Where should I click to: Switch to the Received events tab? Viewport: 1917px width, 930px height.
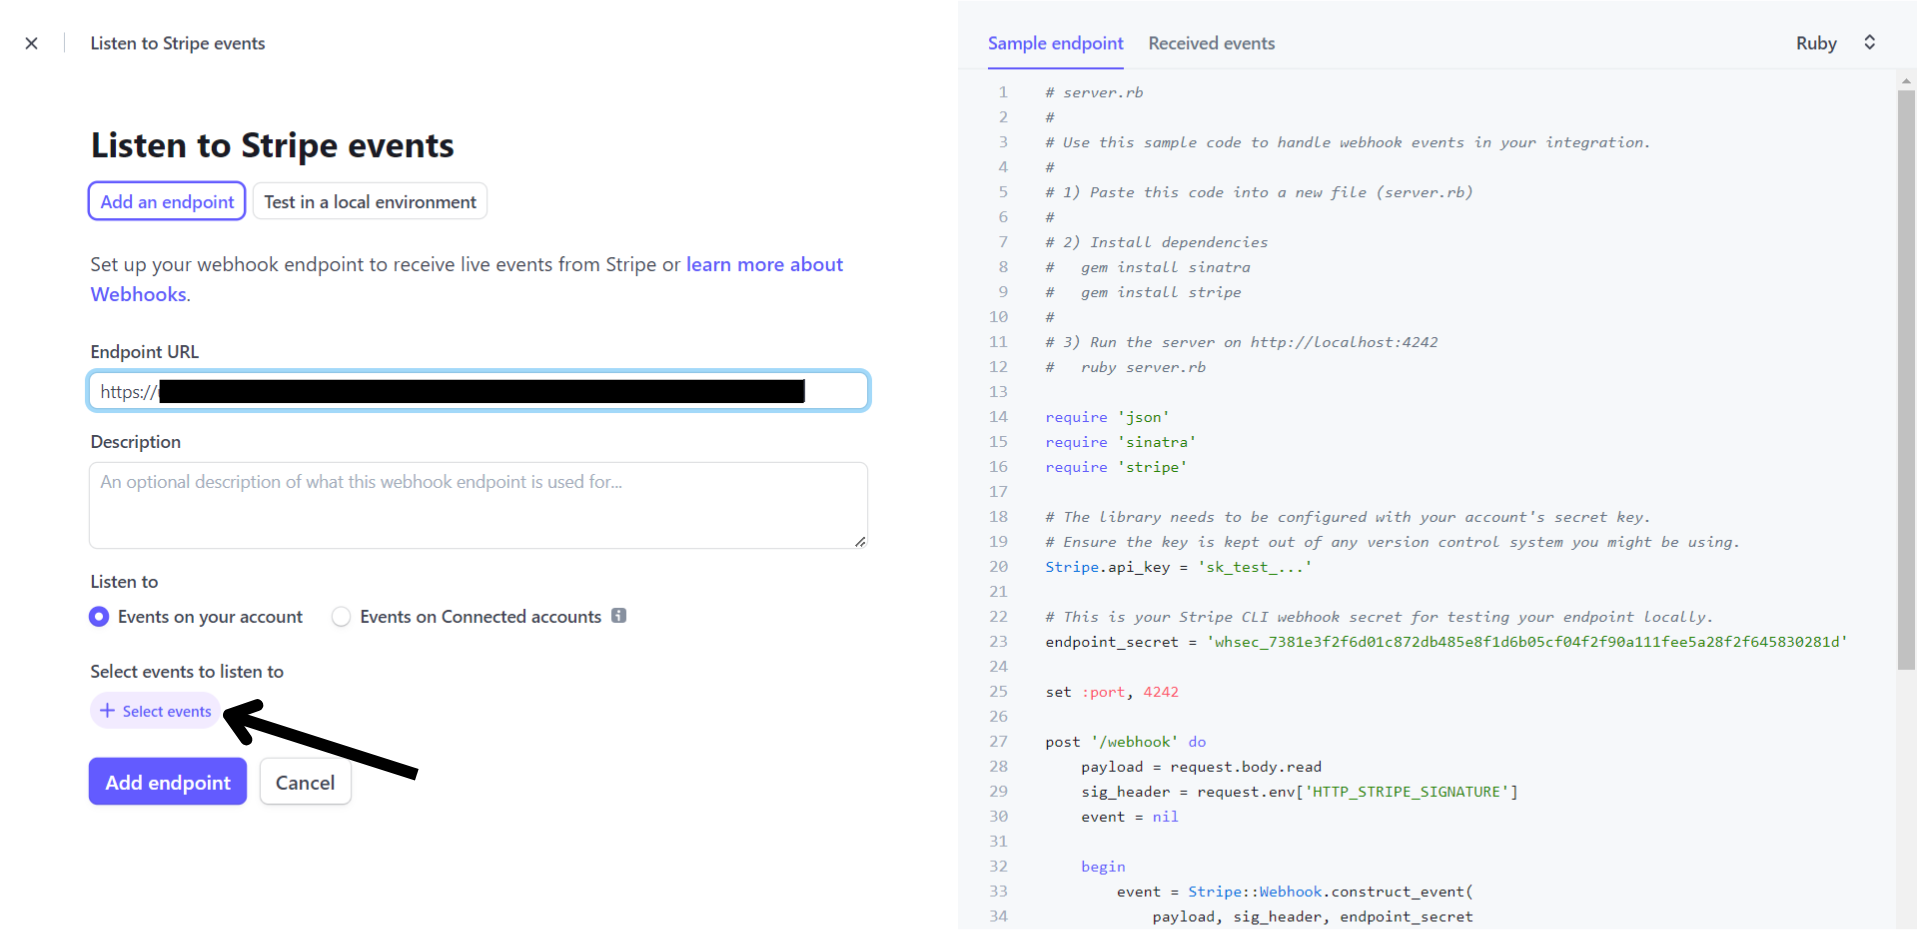pos(1211,43)
